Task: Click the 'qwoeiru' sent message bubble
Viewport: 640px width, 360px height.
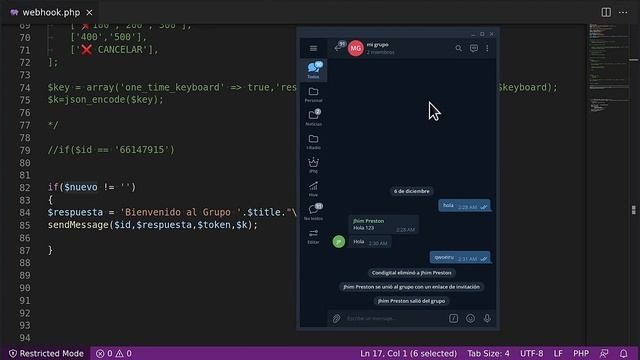Action: [460, 258]
